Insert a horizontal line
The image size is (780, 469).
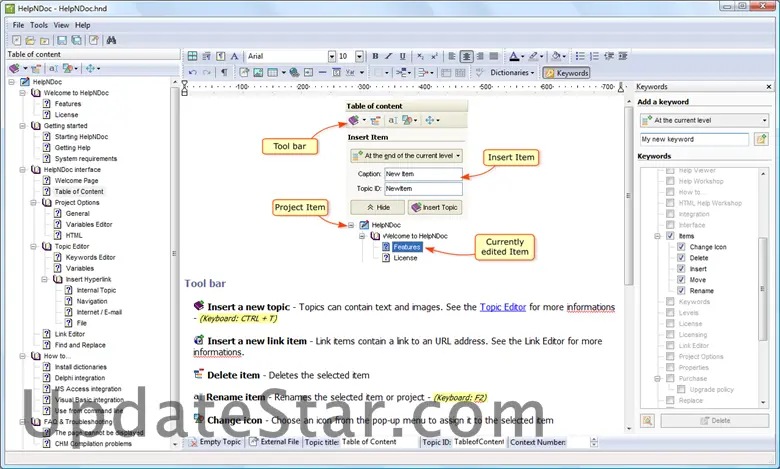click(322, 73)
